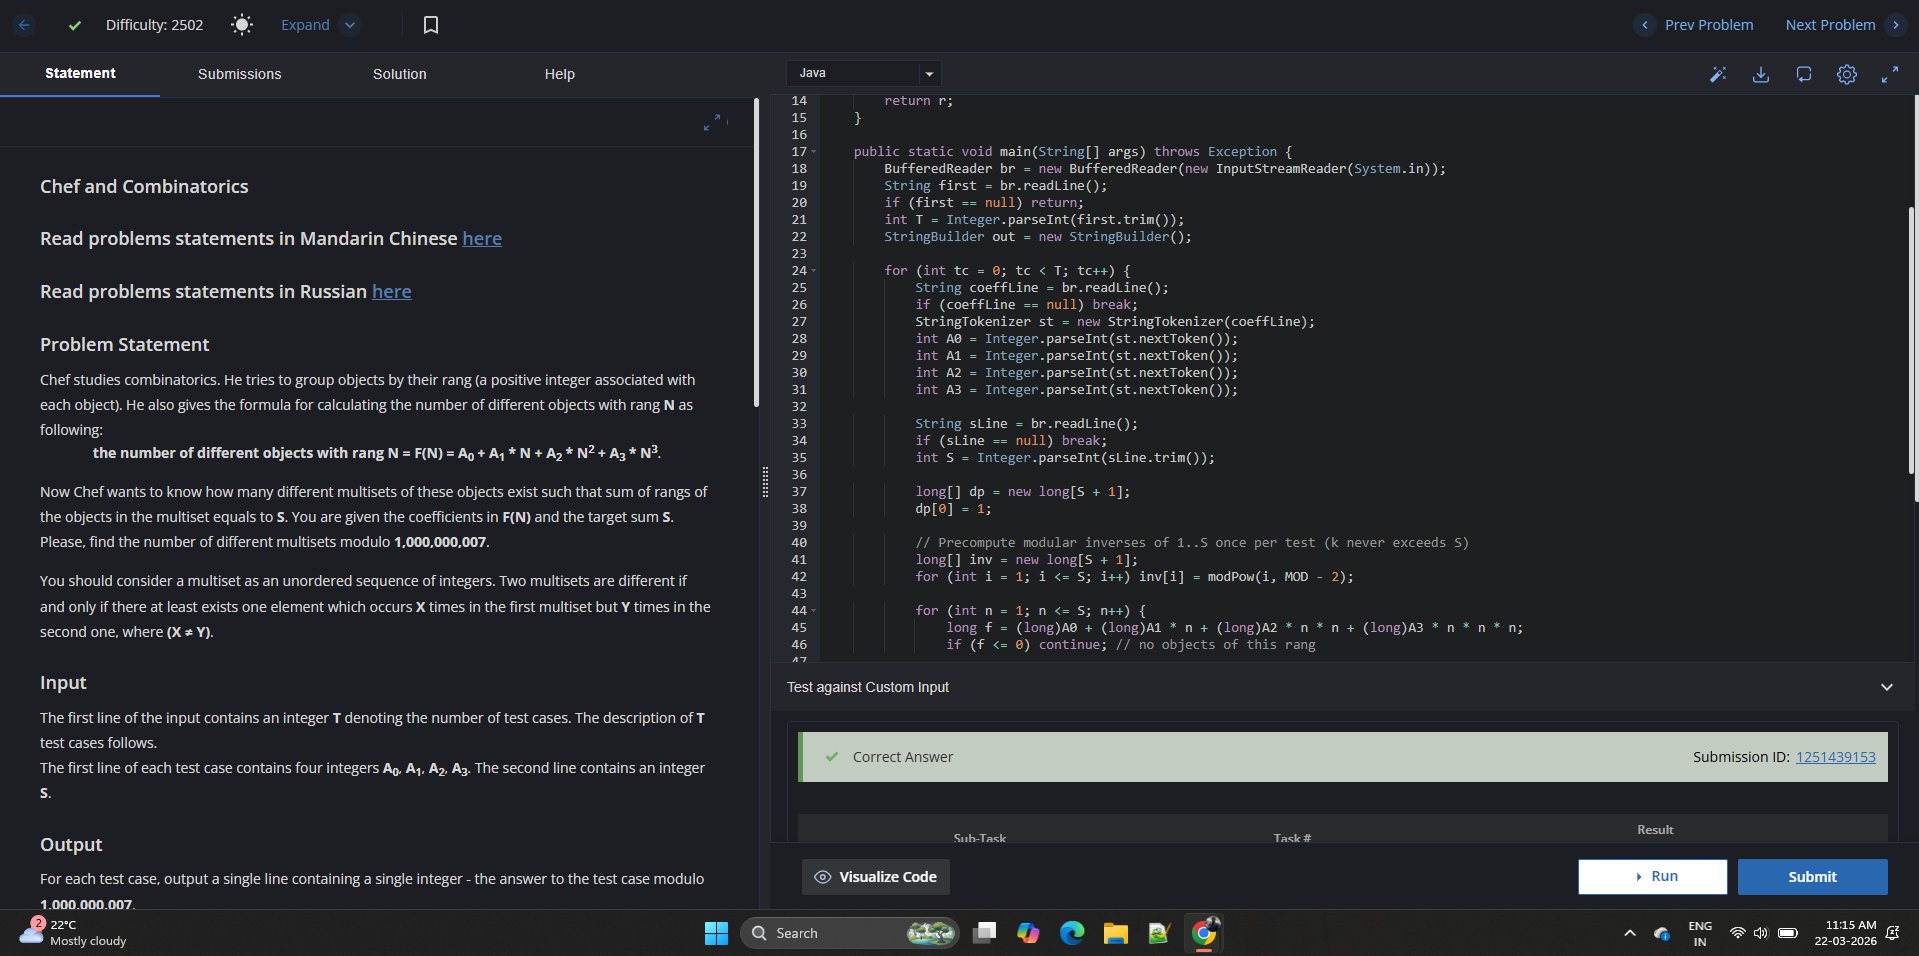Image resolution: width=1919 pixels, height=956 pixels.
Task: Open the Solution tab
Action: coord(399,74)
